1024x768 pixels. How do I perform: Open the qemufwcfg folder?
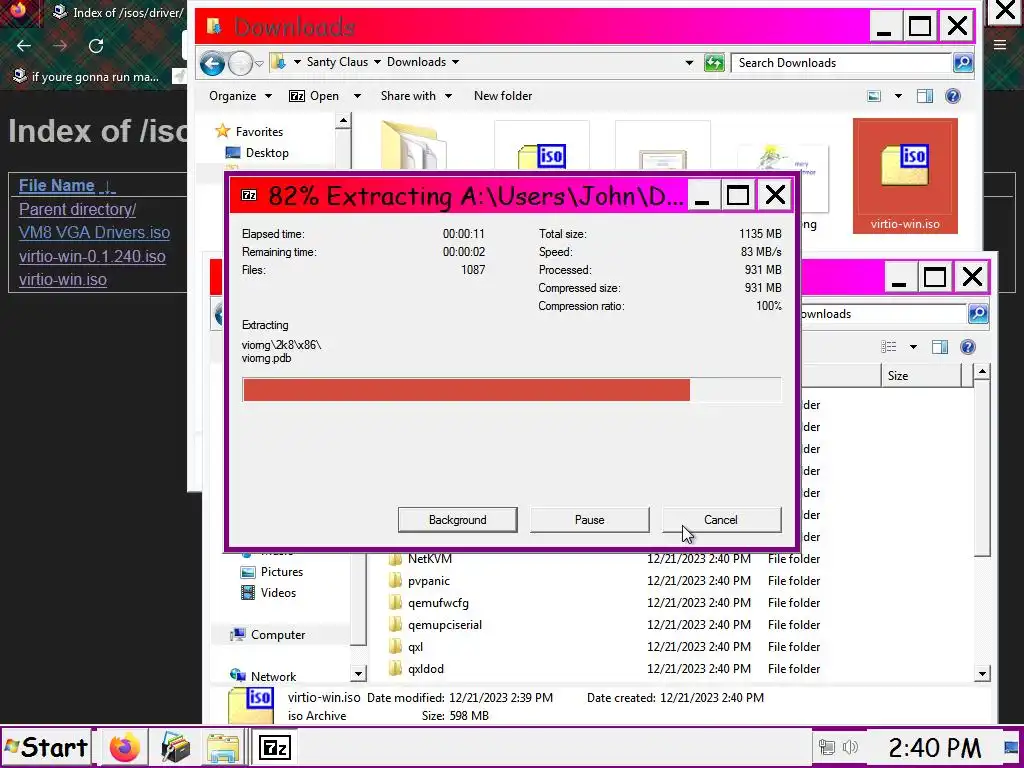click(x=438, y=603)
